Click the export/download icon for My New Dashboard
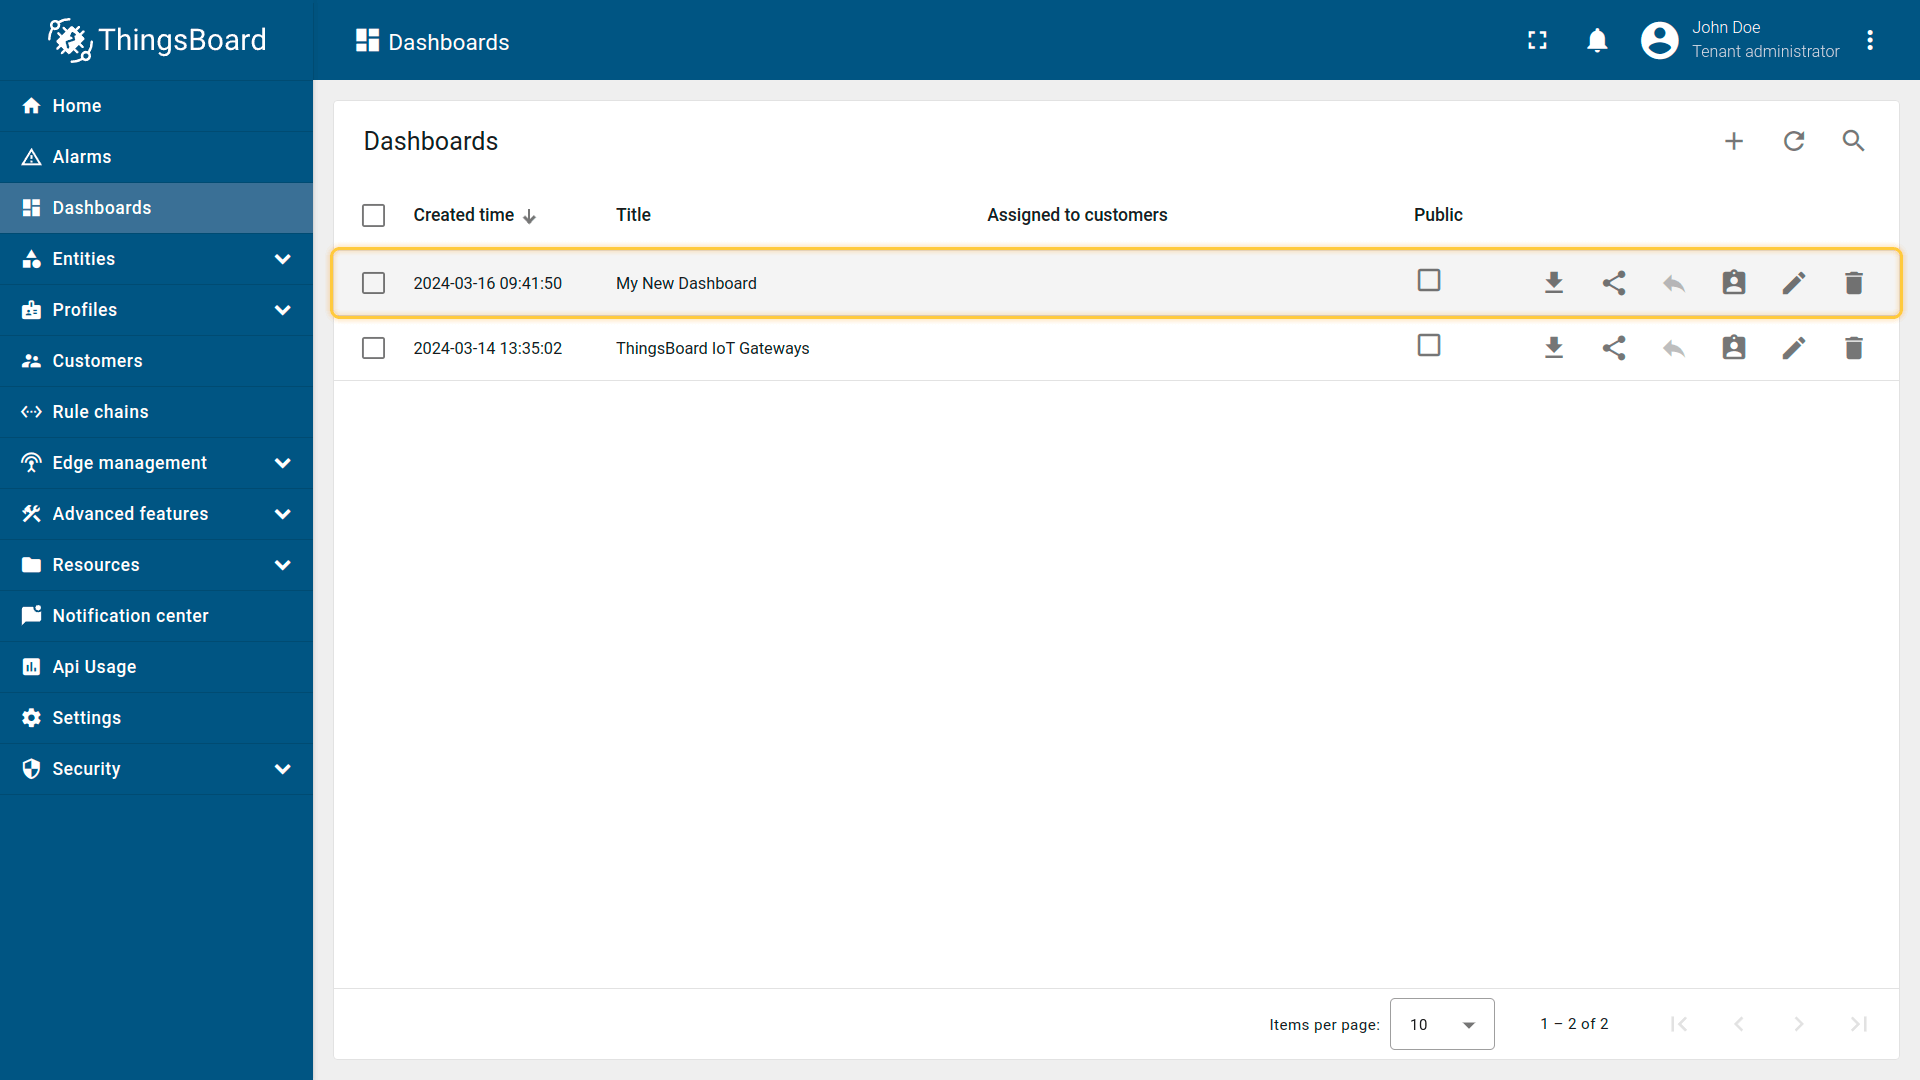 (1552, 282)
